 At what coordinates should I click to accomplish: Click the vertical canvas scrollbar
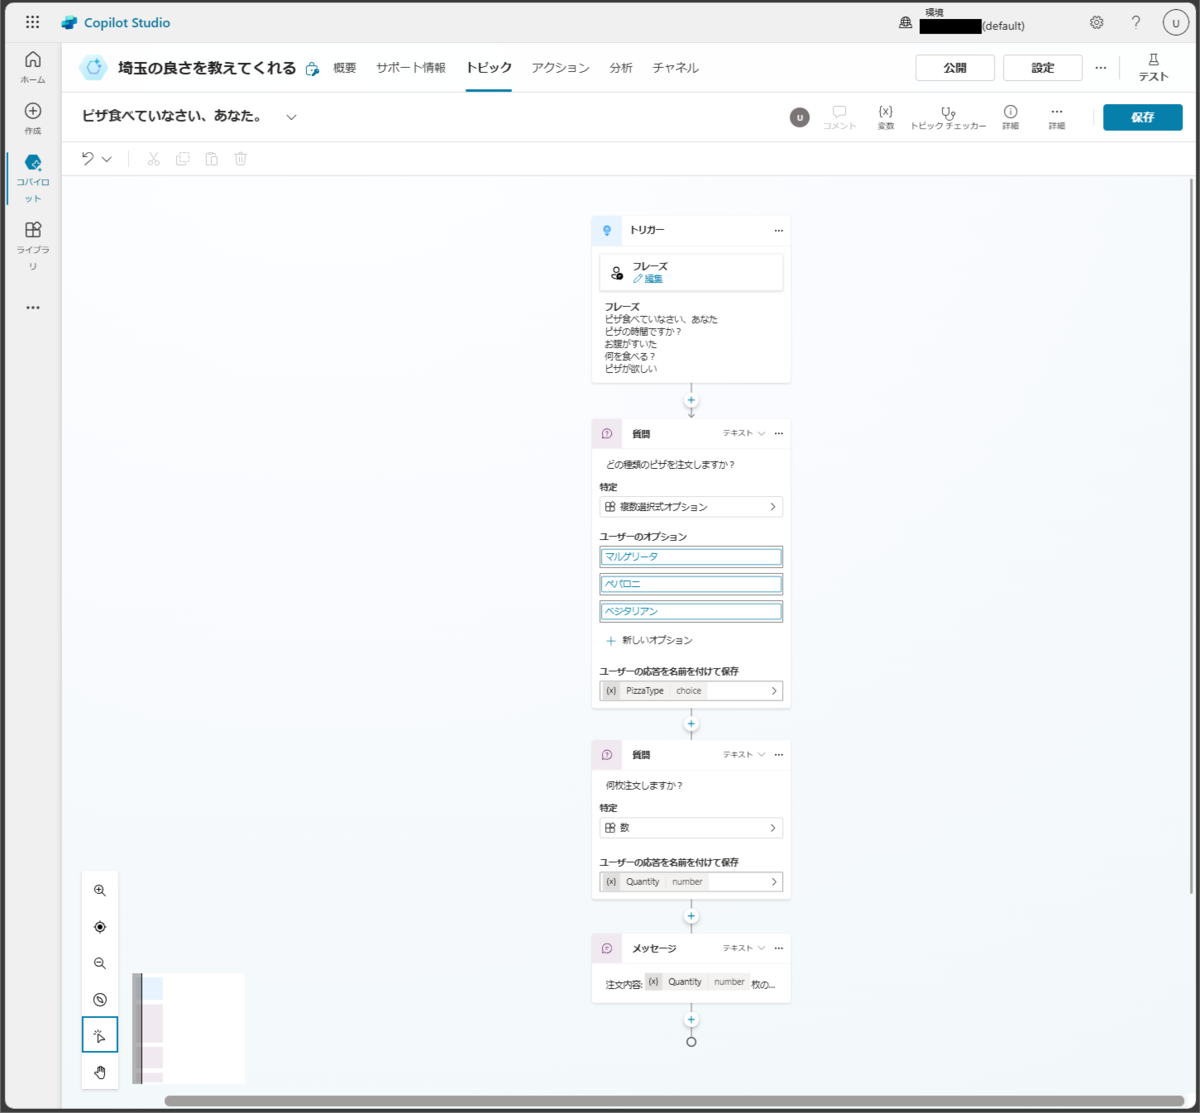[1190, 536]
